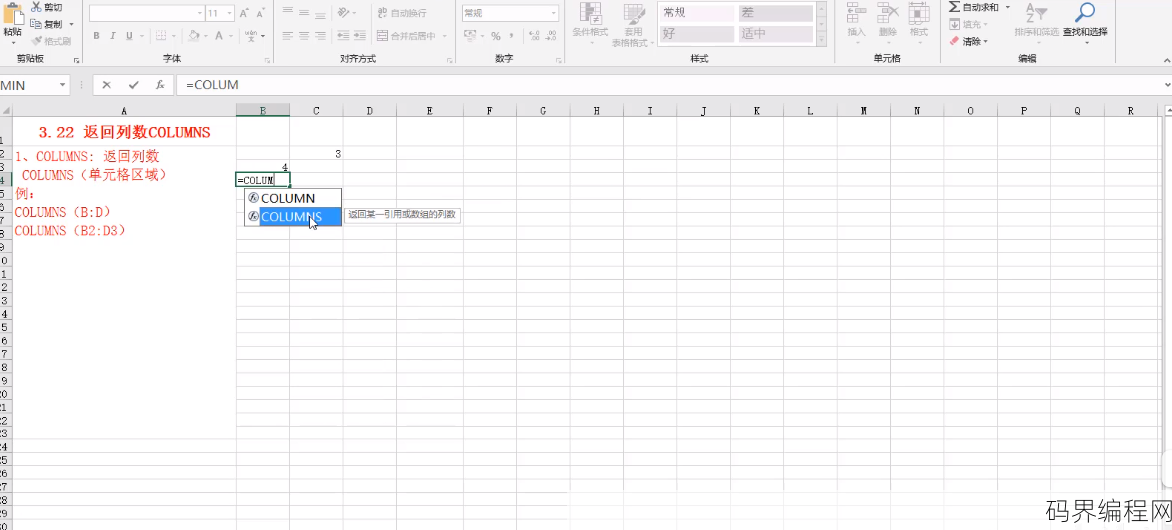The image size is (1172, 530).
Task: Click the Increase Indent icon
Action: tap(360, 36)
